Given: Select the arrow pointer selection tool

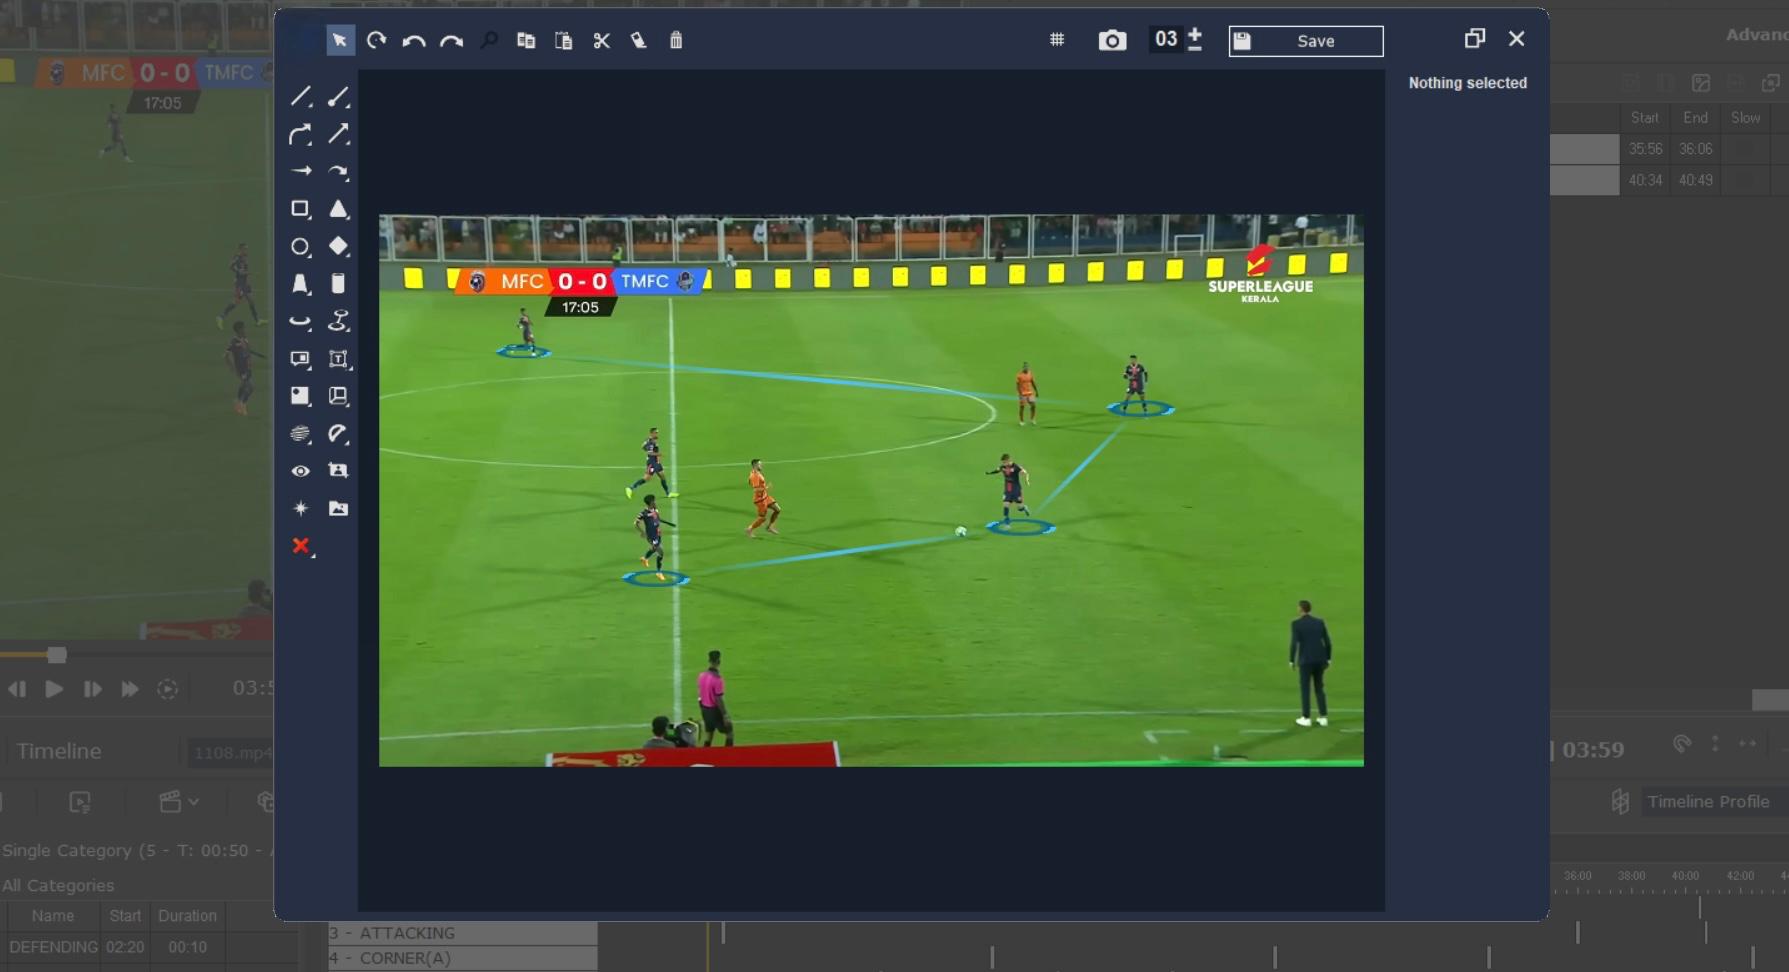Looking at the screenshot, I should [x=340, y=41].
